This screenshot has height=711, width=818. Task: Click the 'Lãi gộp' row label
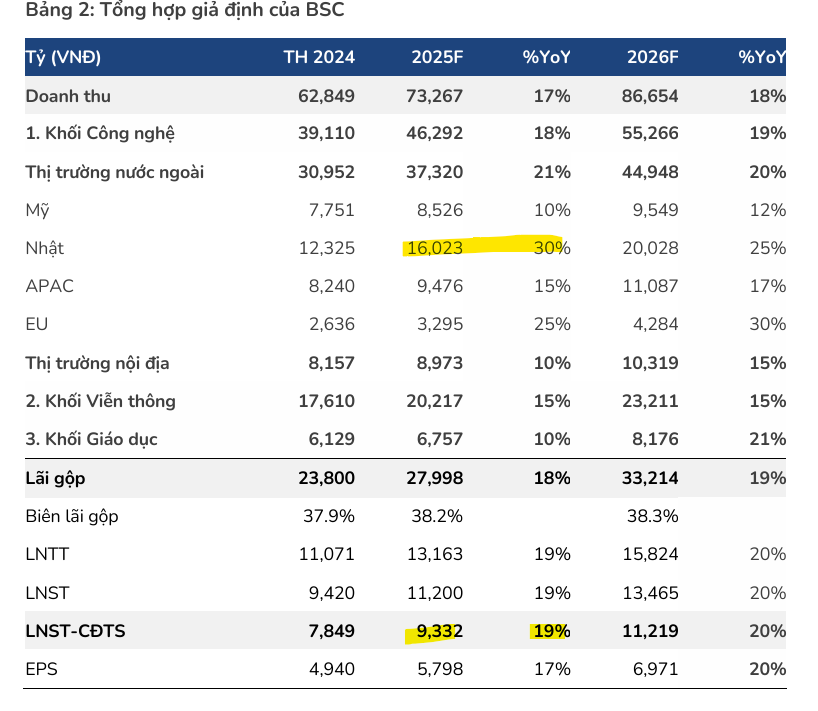pos(55,478)
